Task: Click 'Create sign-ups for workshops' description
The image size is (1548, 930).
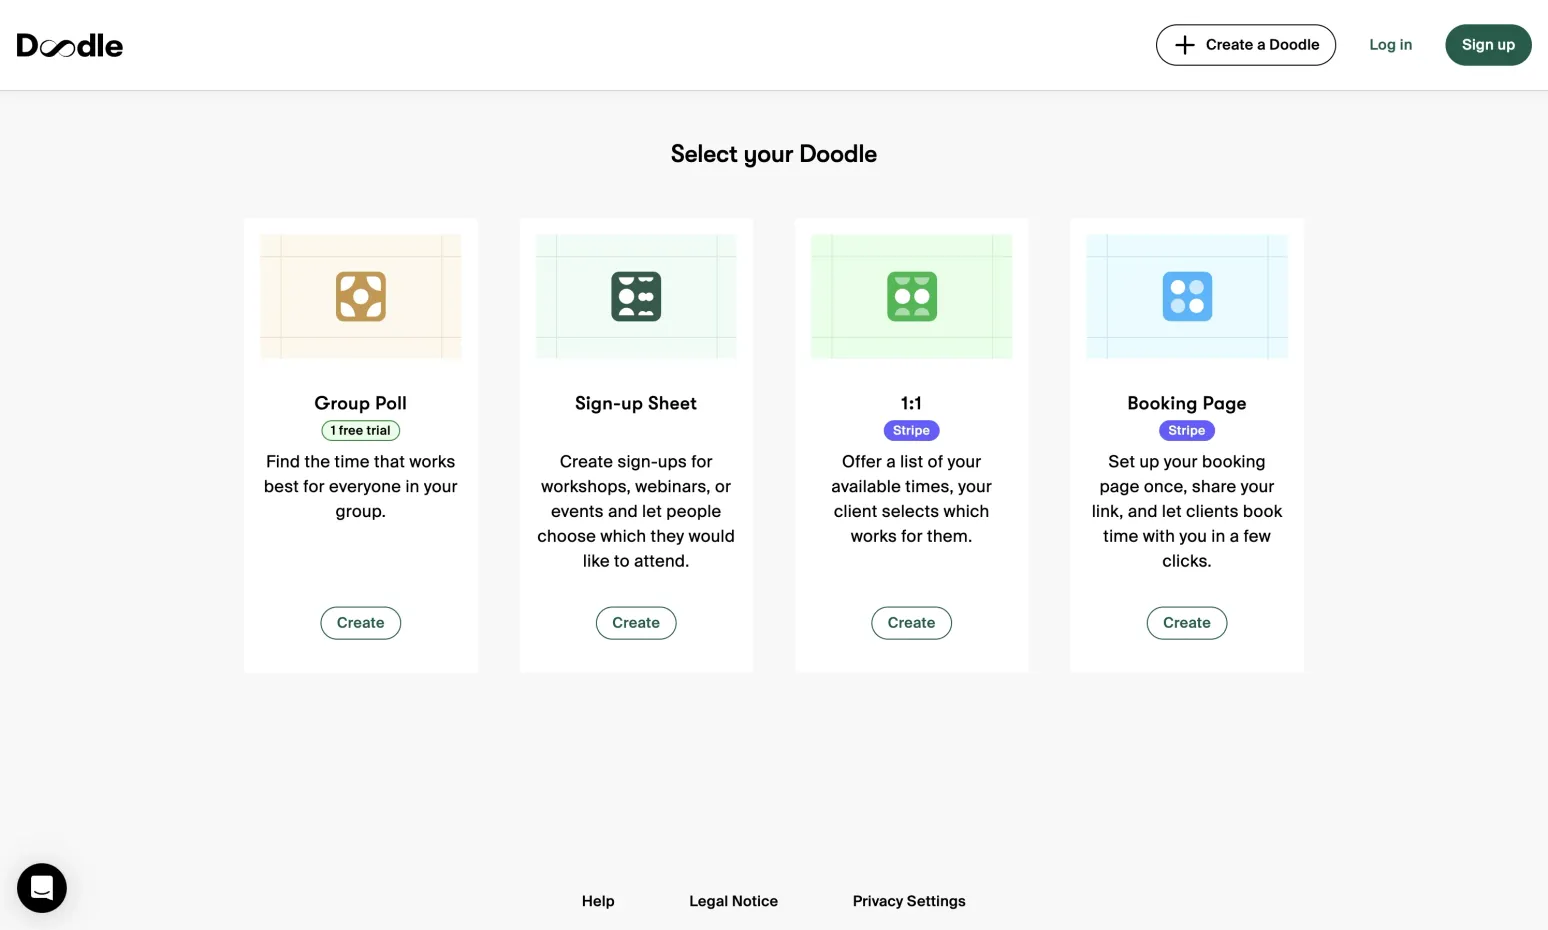Action: point(636,511)
